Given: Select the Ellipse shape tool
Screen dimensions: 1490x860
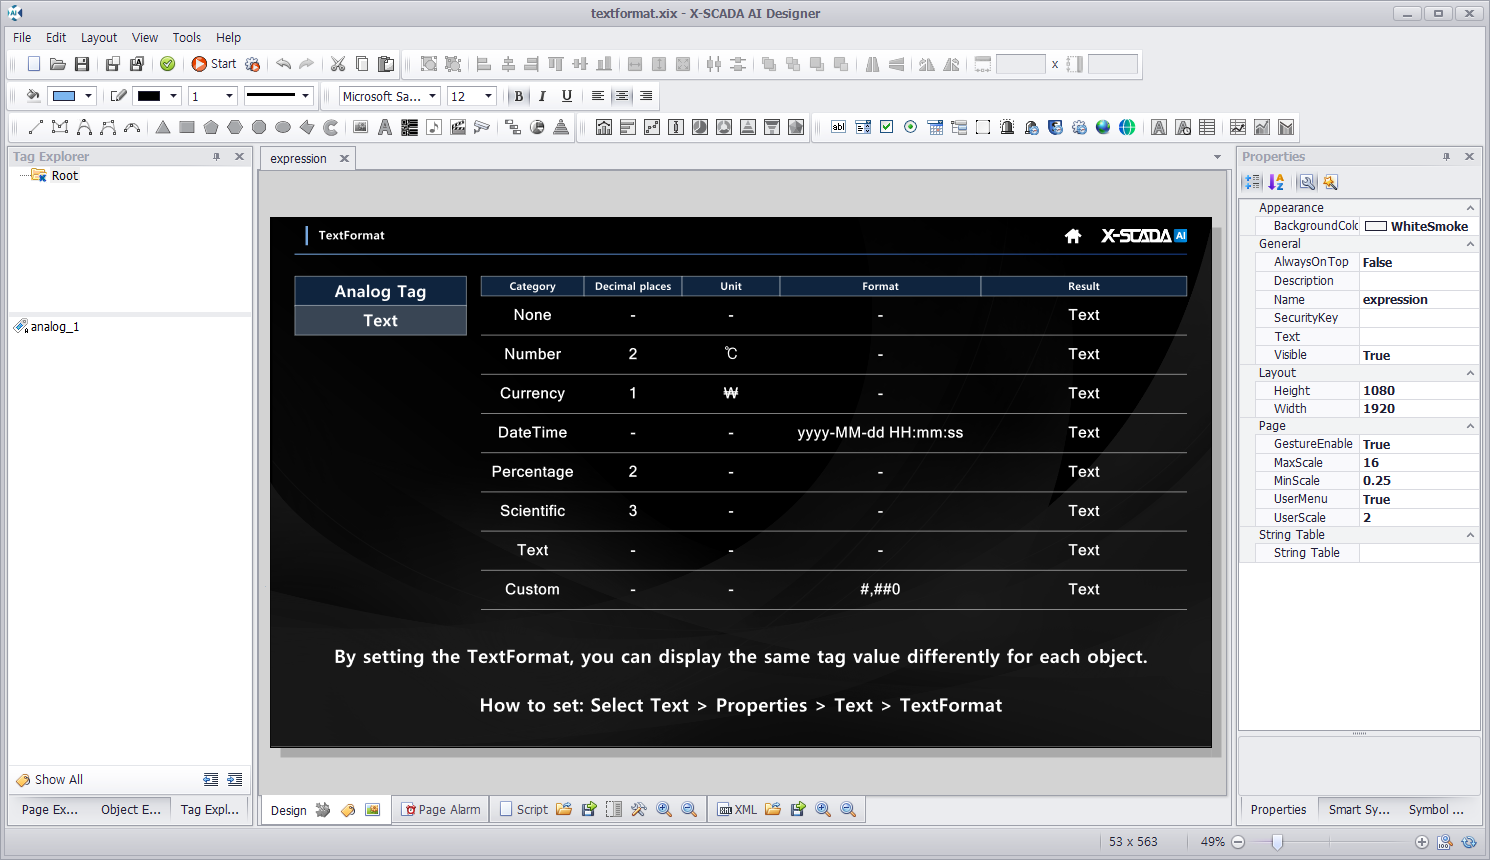Looking at the screenshot, I should [x=283, y=127].
